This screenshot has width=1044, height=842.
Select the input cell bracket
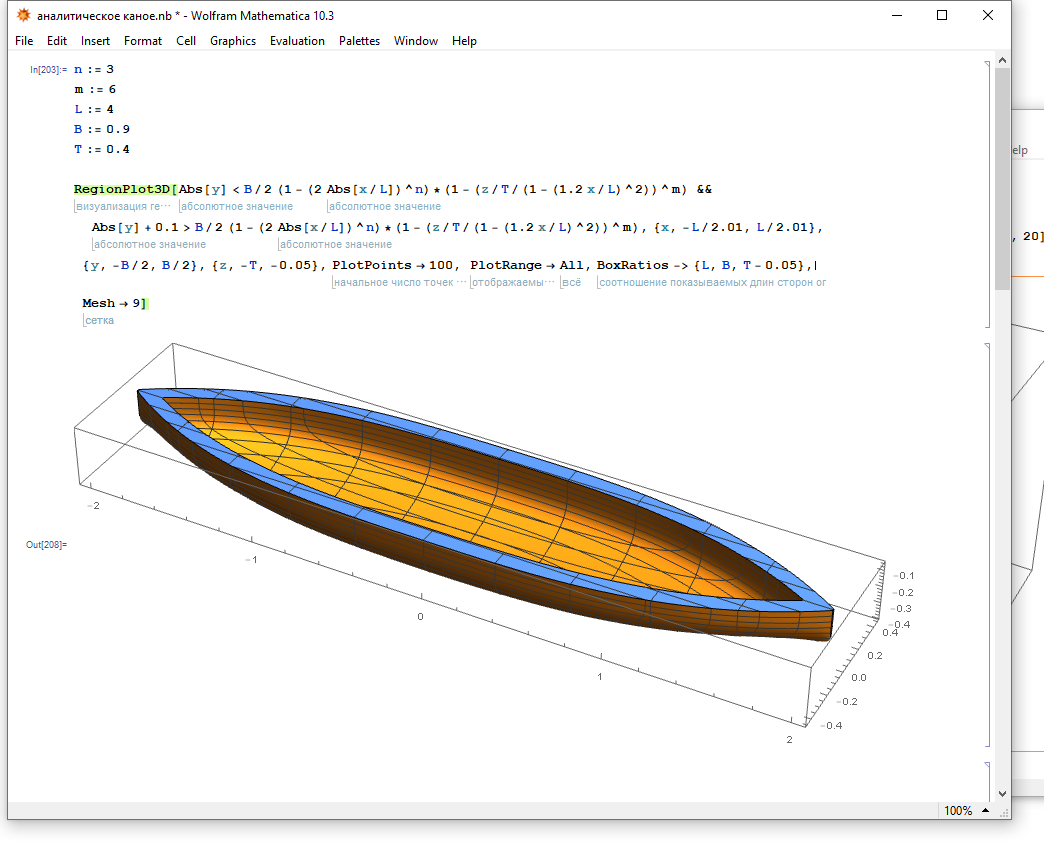pyautogui.click(x=988, y=192)
